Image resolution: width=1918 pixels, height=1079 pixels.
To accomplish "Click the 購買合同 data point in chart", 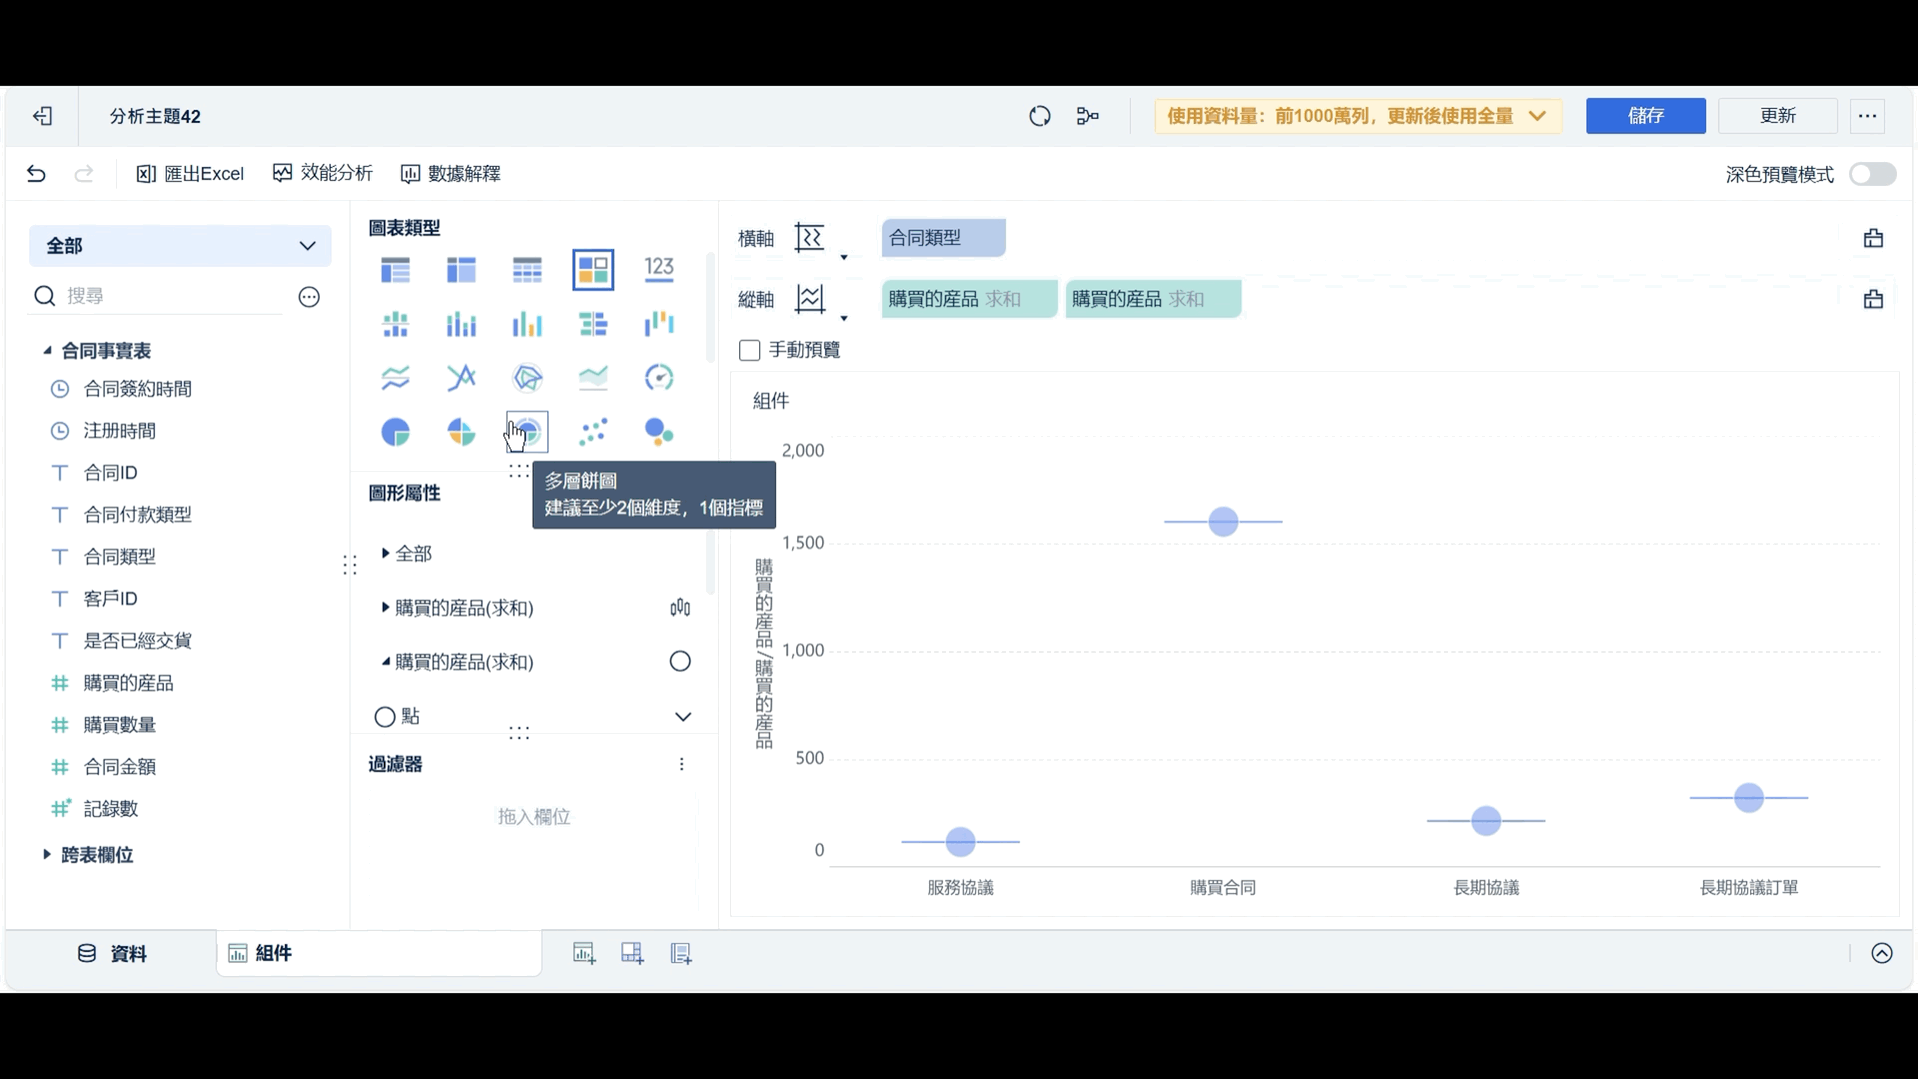I will (x=1223, y=521).
